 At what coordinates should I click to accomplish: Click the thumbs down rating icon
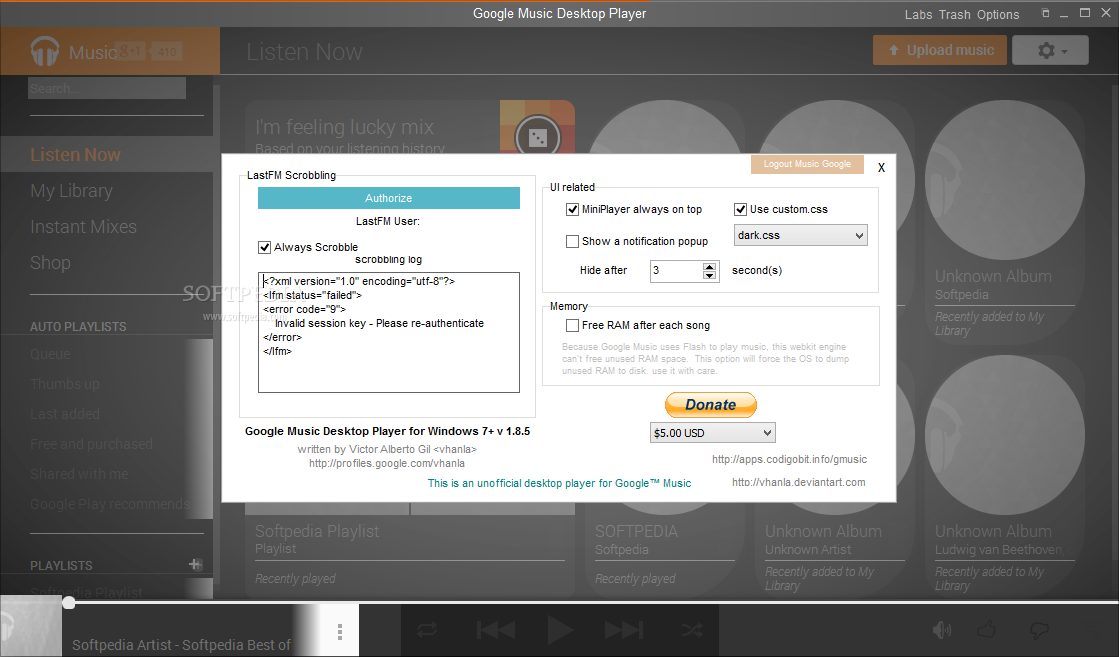pos(1039,630)
